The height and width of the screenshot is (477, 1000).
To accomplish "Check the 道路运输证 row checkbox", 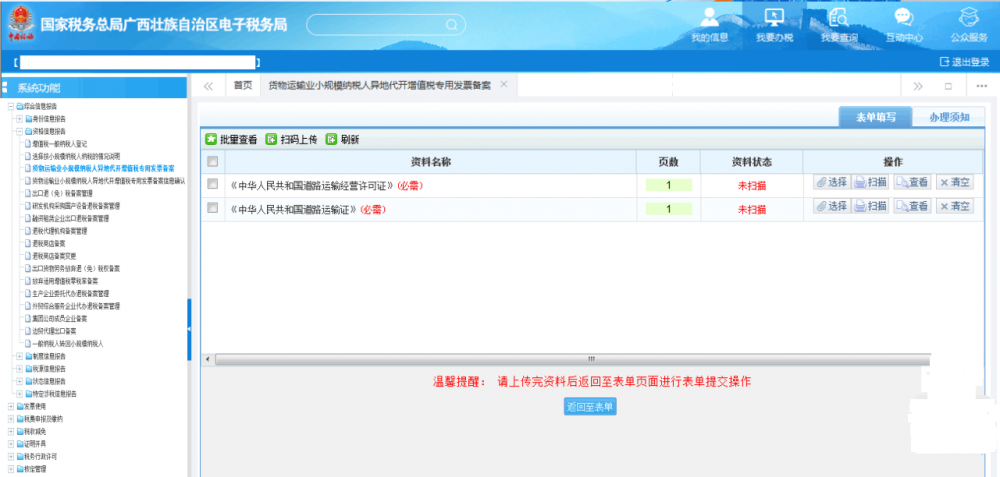I will [x=212, y=208].
